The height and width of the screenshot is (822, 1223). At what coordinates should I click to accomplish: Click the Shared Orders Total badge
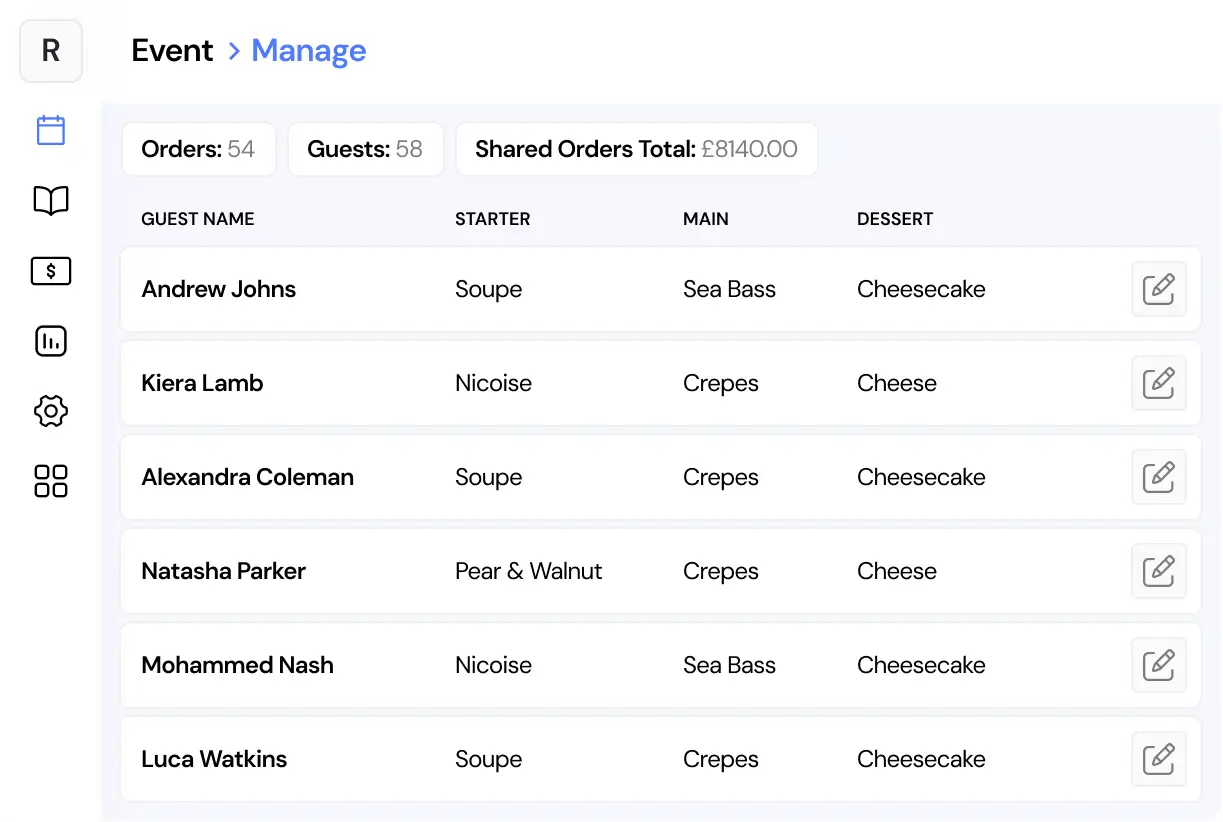tap(636, 150)
